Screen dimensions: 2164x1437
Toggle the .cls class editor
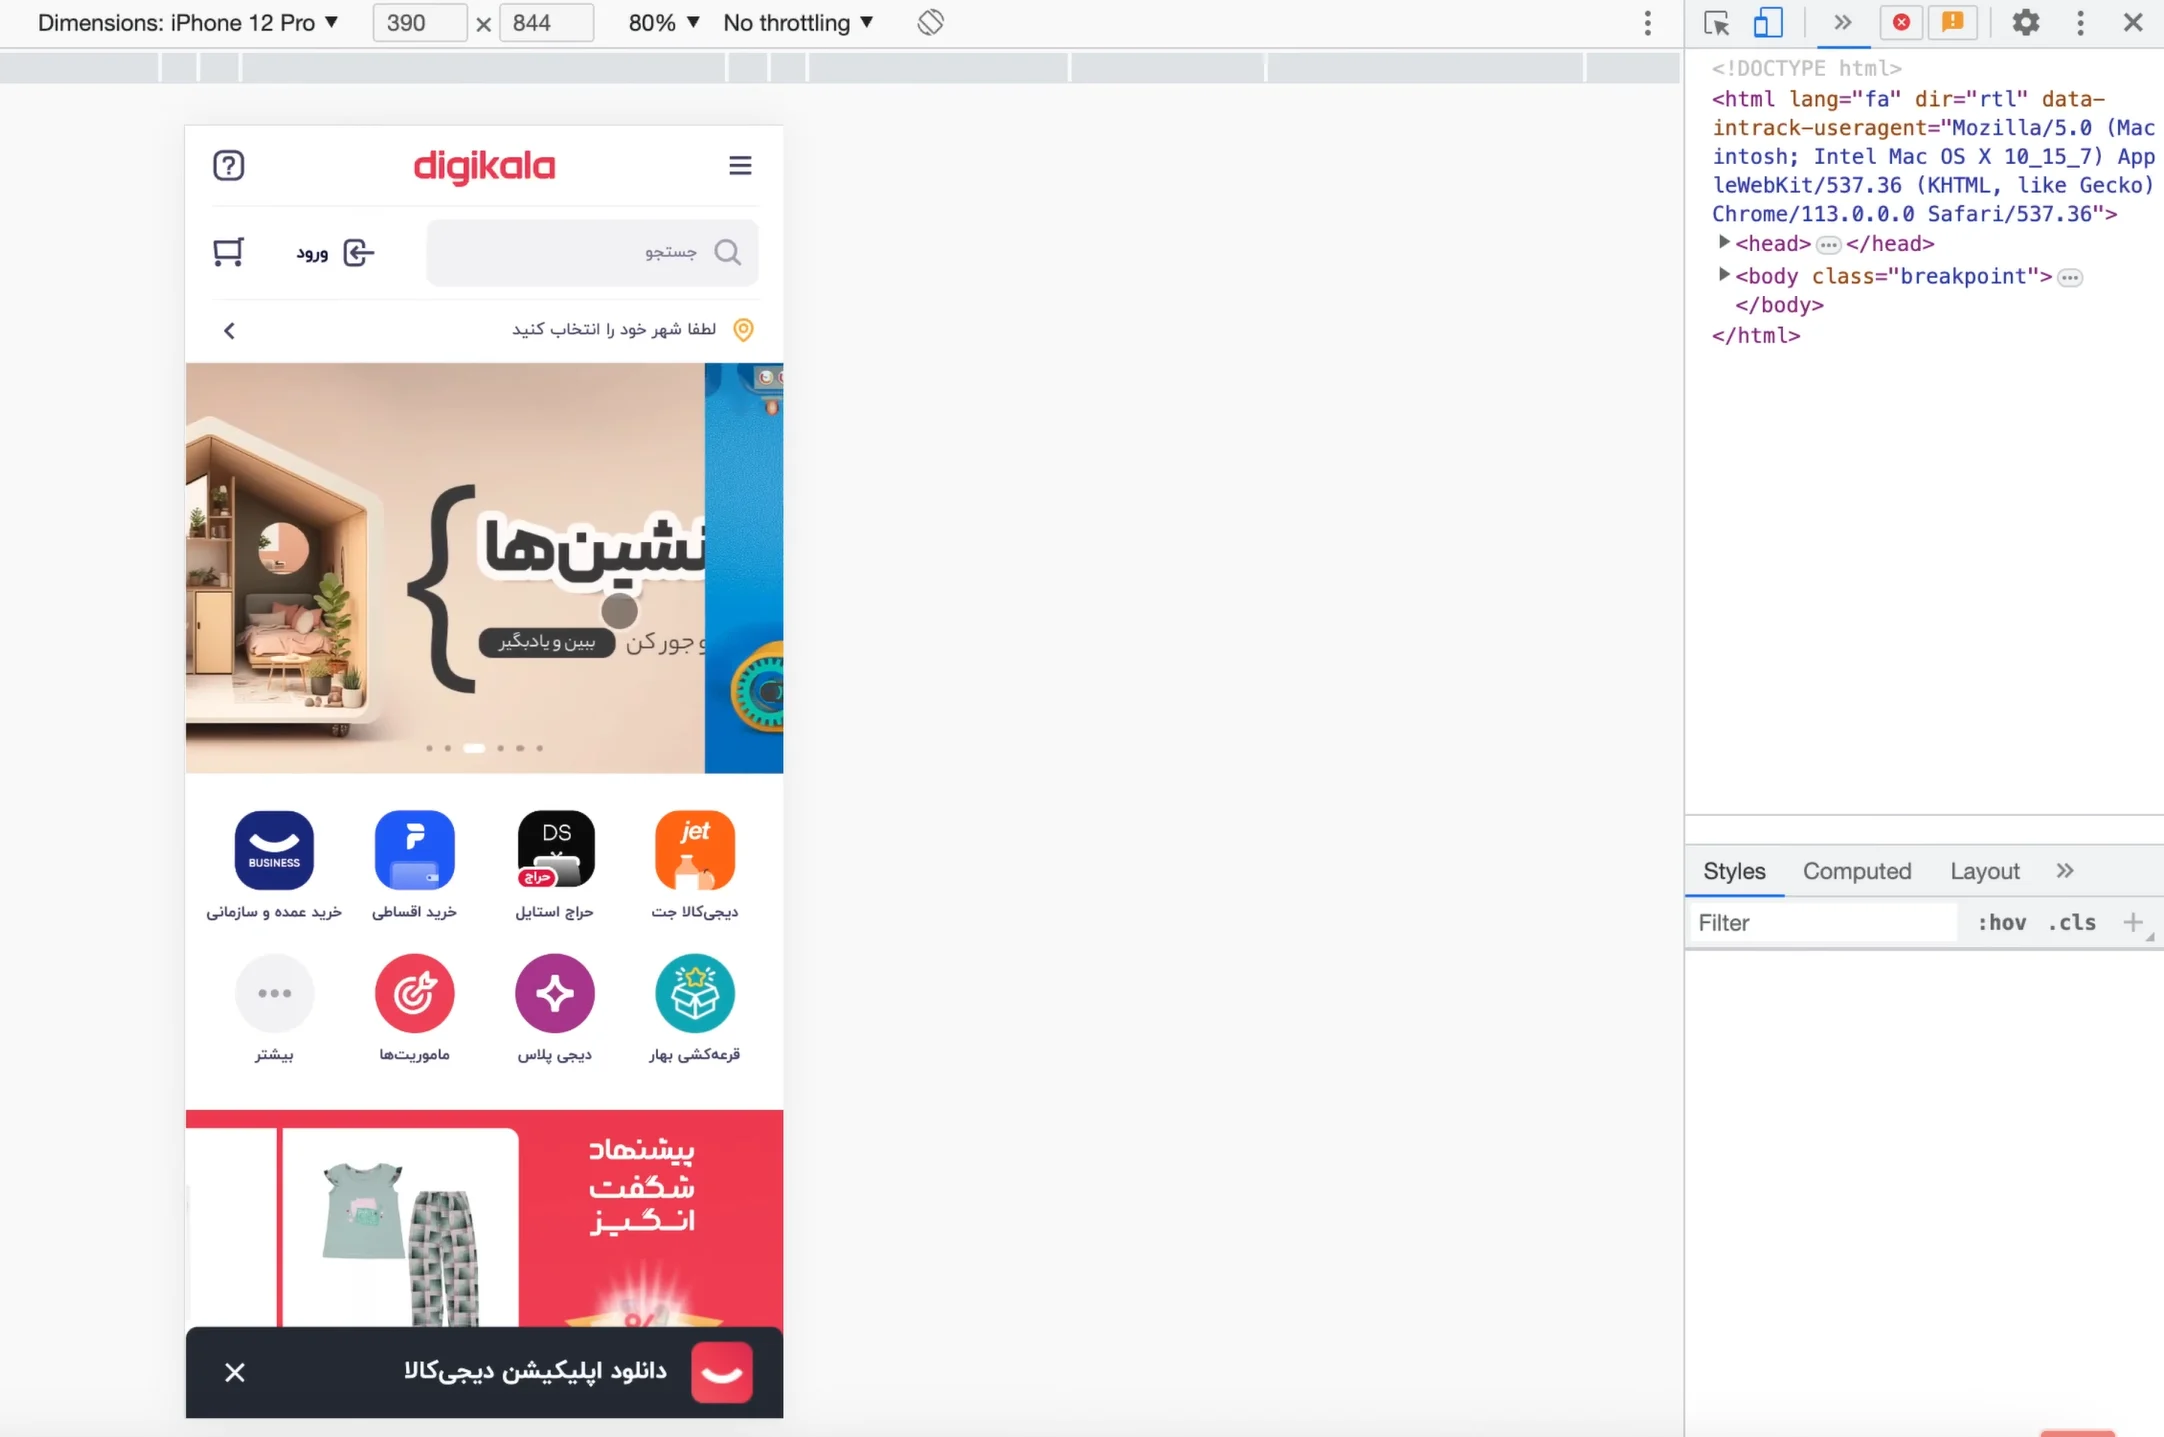pyautogui.click(x=2071, y=922)
